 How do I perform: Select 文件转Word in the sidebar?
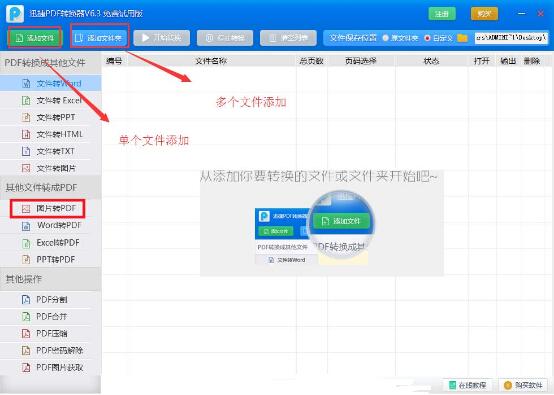pyautogui.click(x=51, y=83)
